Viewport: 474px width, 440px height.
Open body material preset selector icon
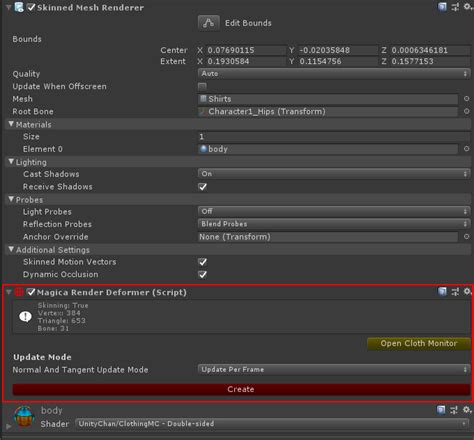tap(454, 410)
